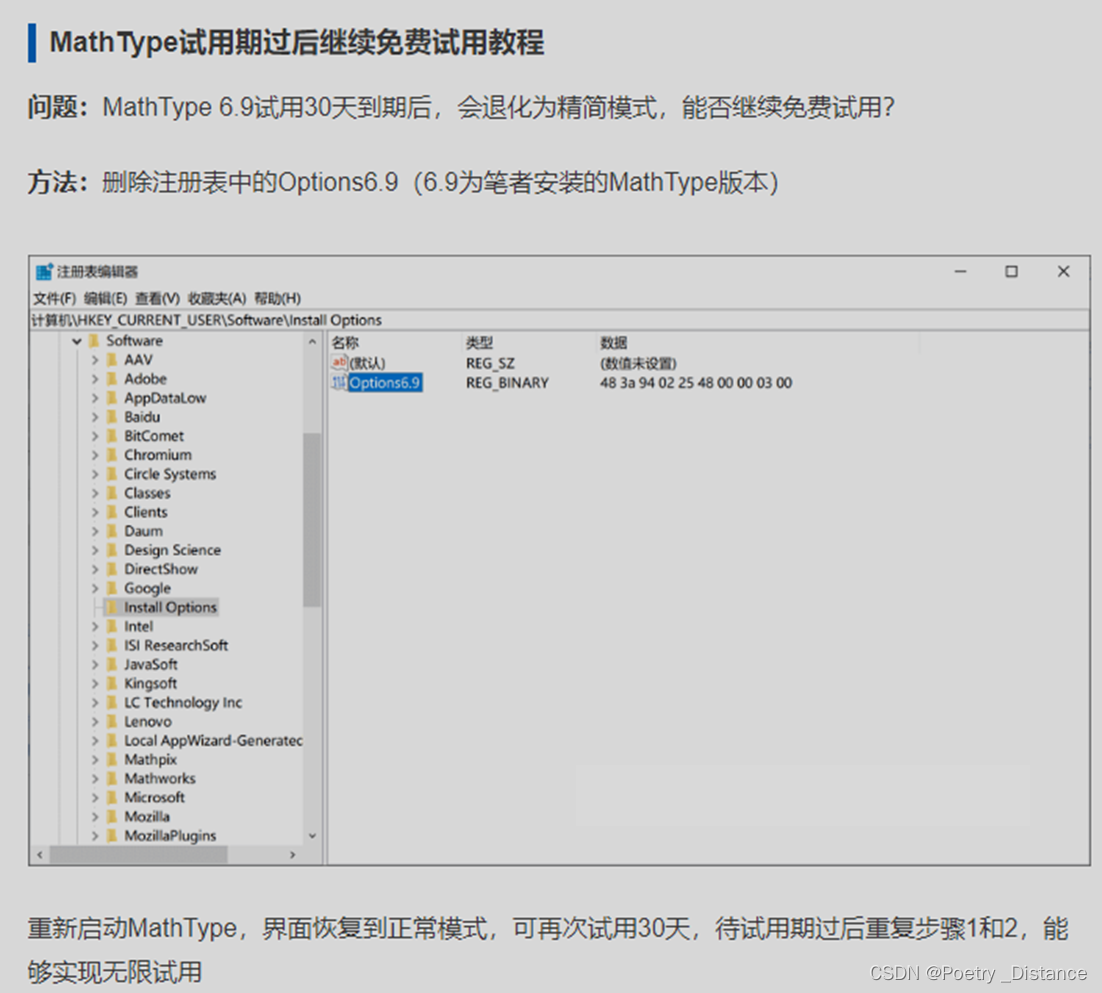Select the Microsoft folder icon in the tree
Screen dimensions: 1102x993
[112, 797]
